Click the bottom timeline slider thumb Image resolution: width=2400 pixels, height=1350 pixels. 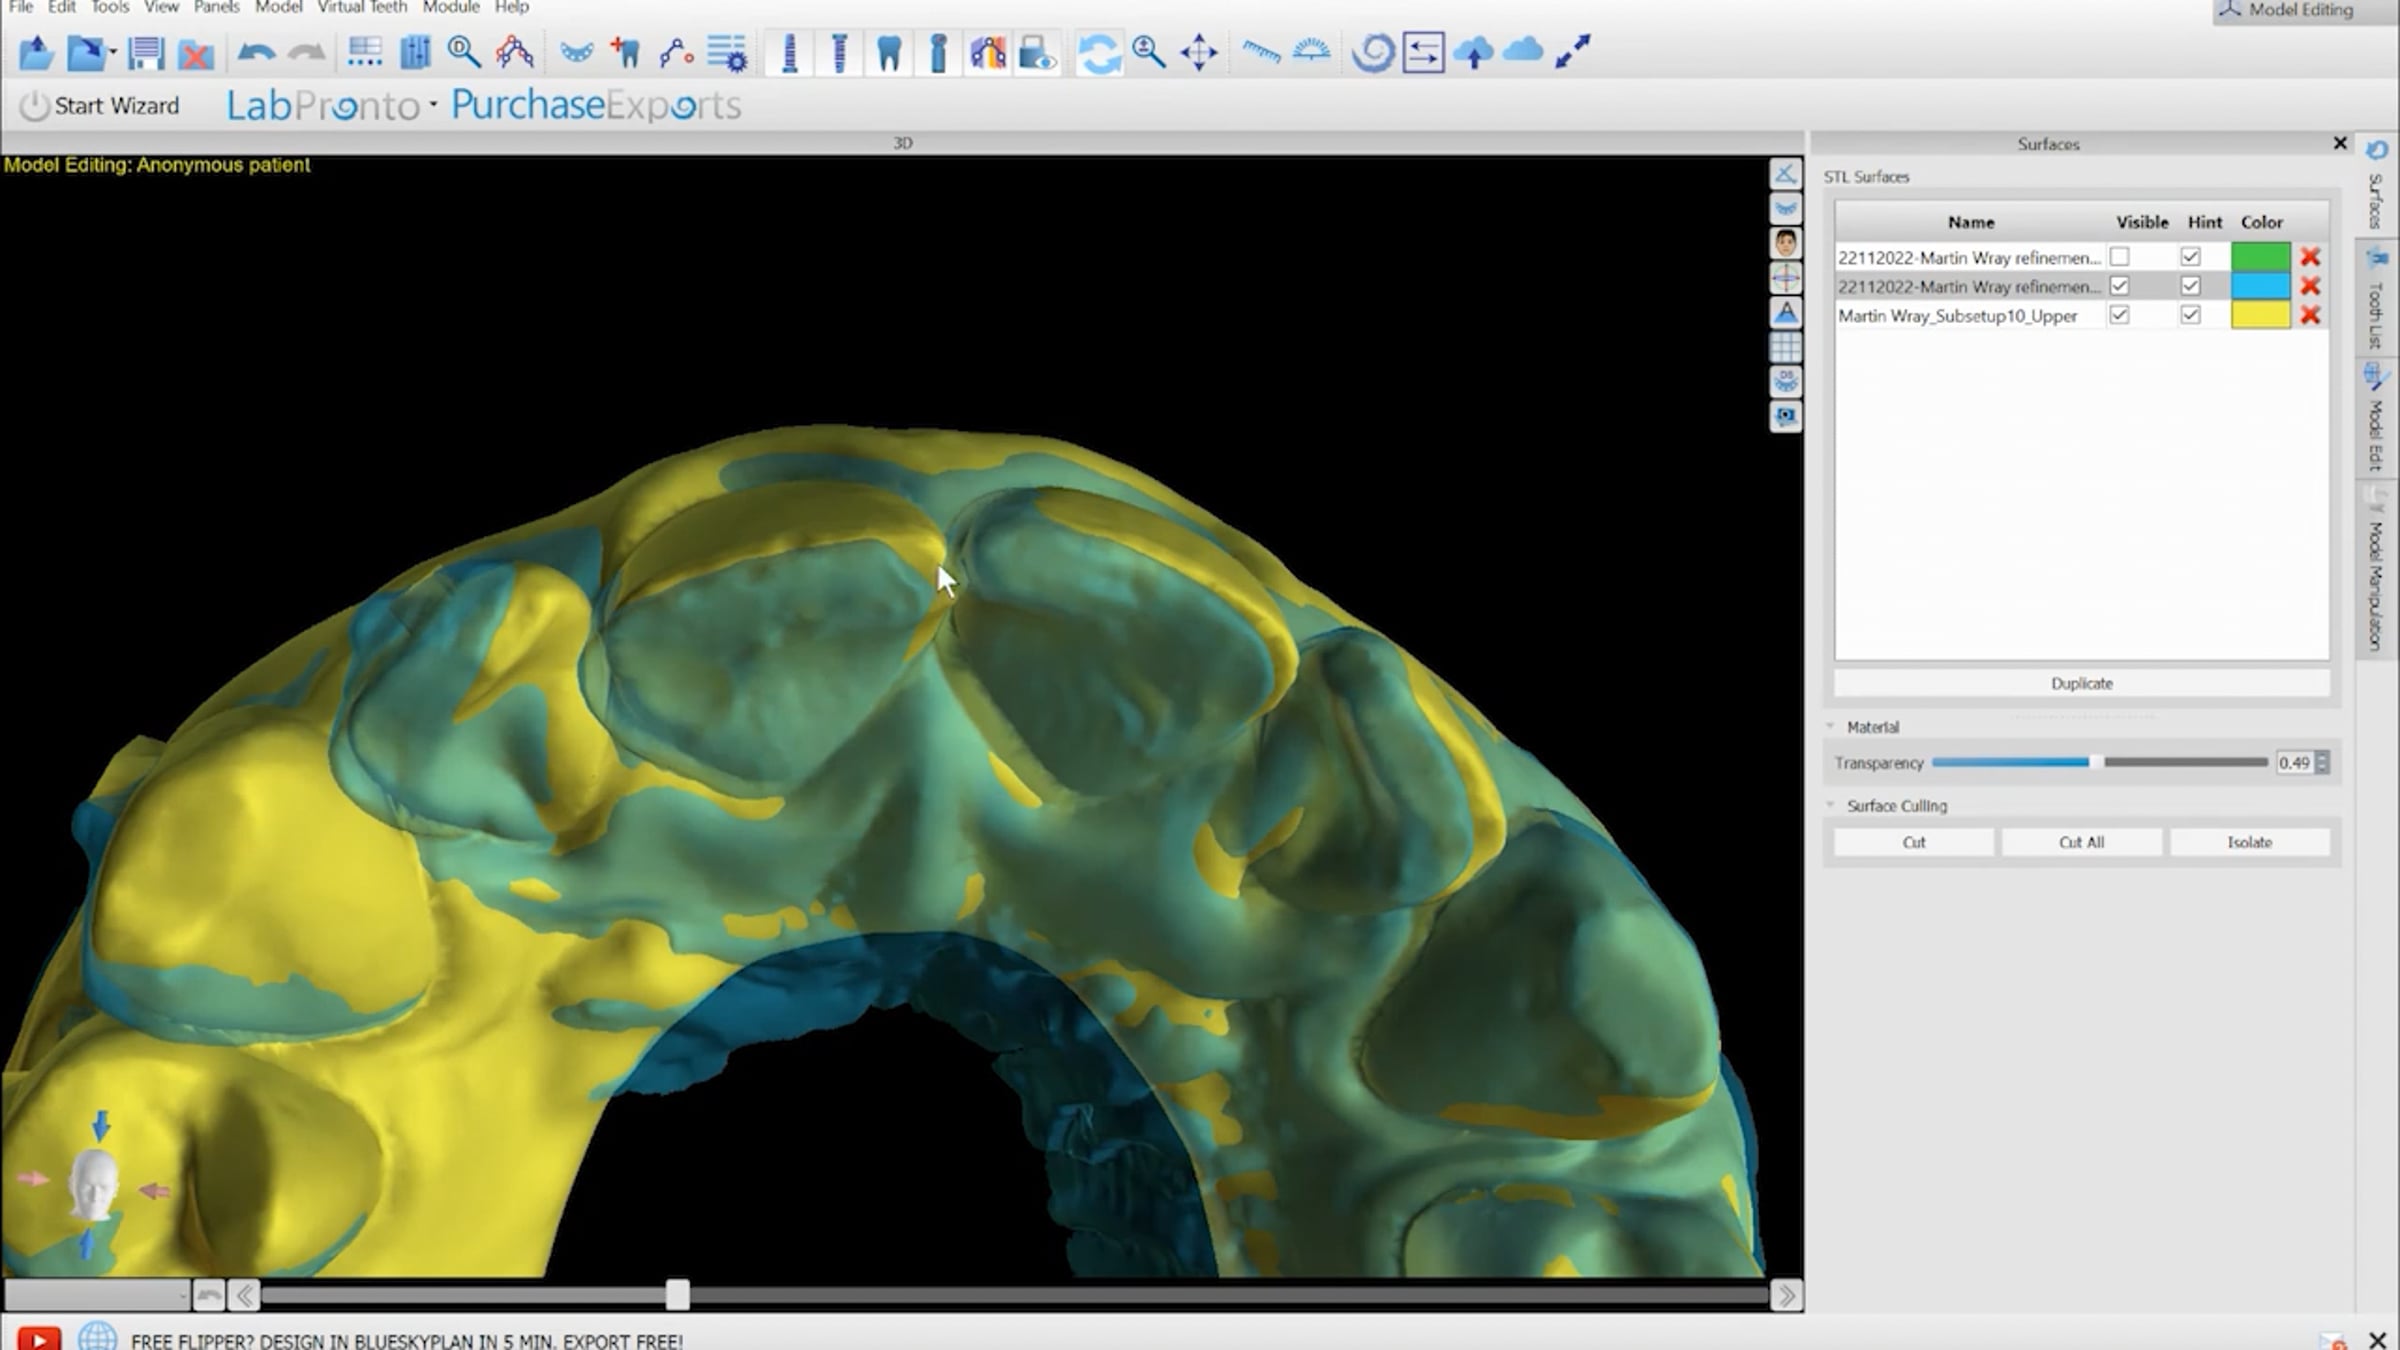pyautogui.click(x=678, y=1295)
